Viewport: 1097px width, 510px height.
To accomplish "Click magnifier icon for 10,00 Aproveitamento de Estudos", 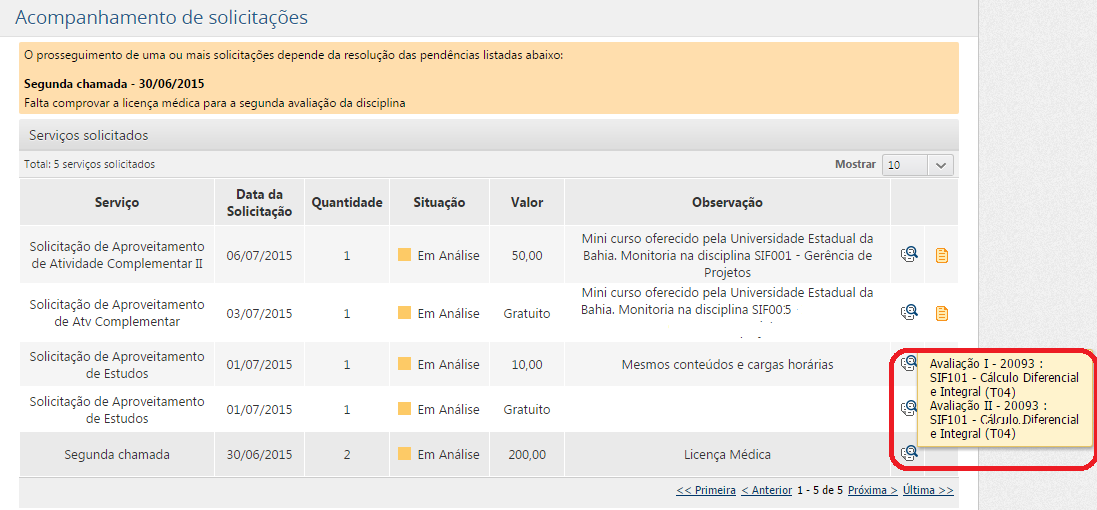I will 909,364.
